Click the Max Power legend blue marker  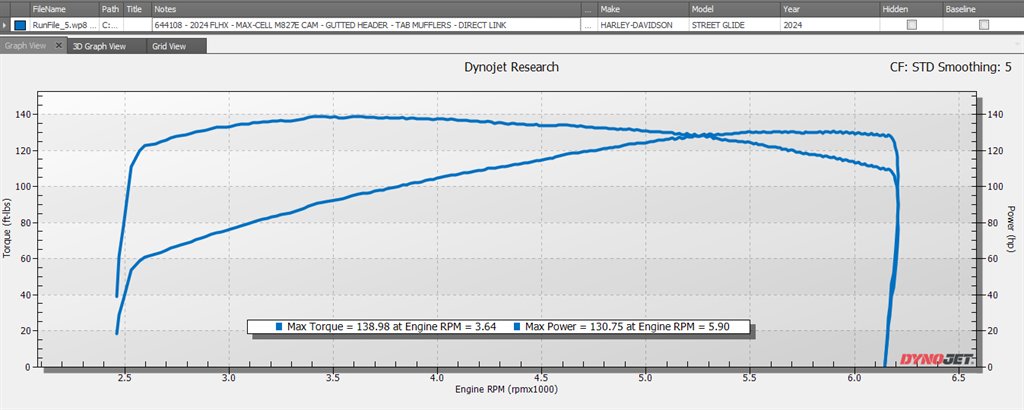click(x=516, y=327)
